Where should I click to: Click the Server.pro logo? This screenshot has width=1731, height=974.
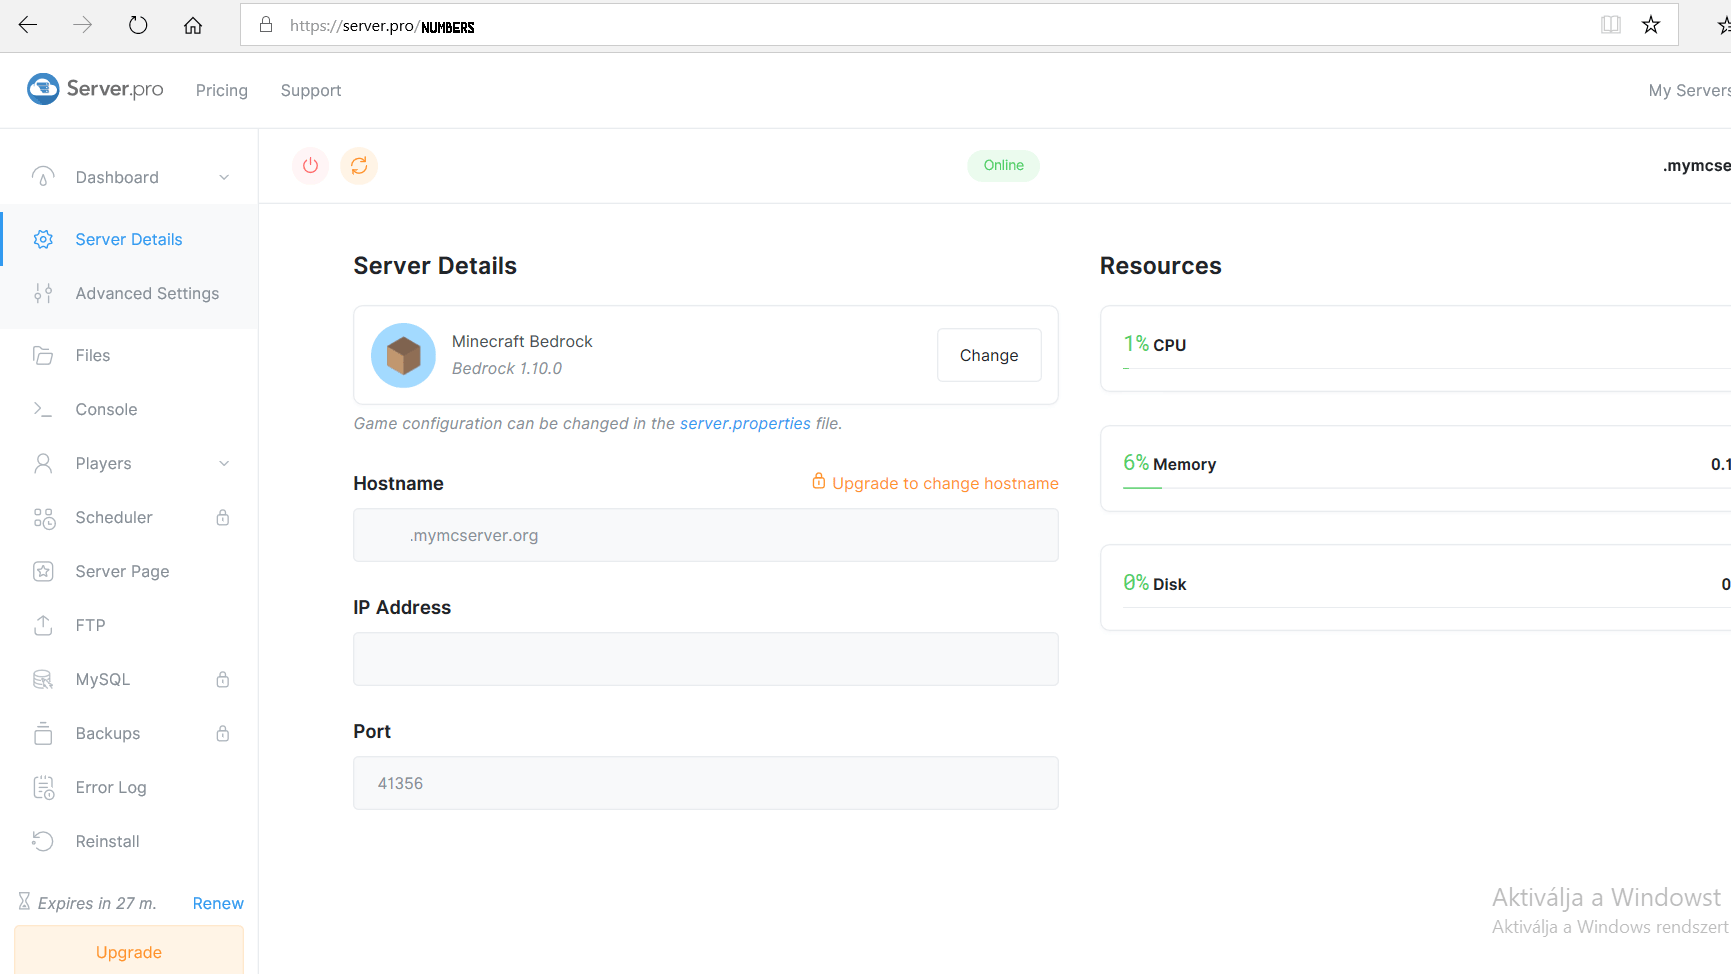[95, 89]
